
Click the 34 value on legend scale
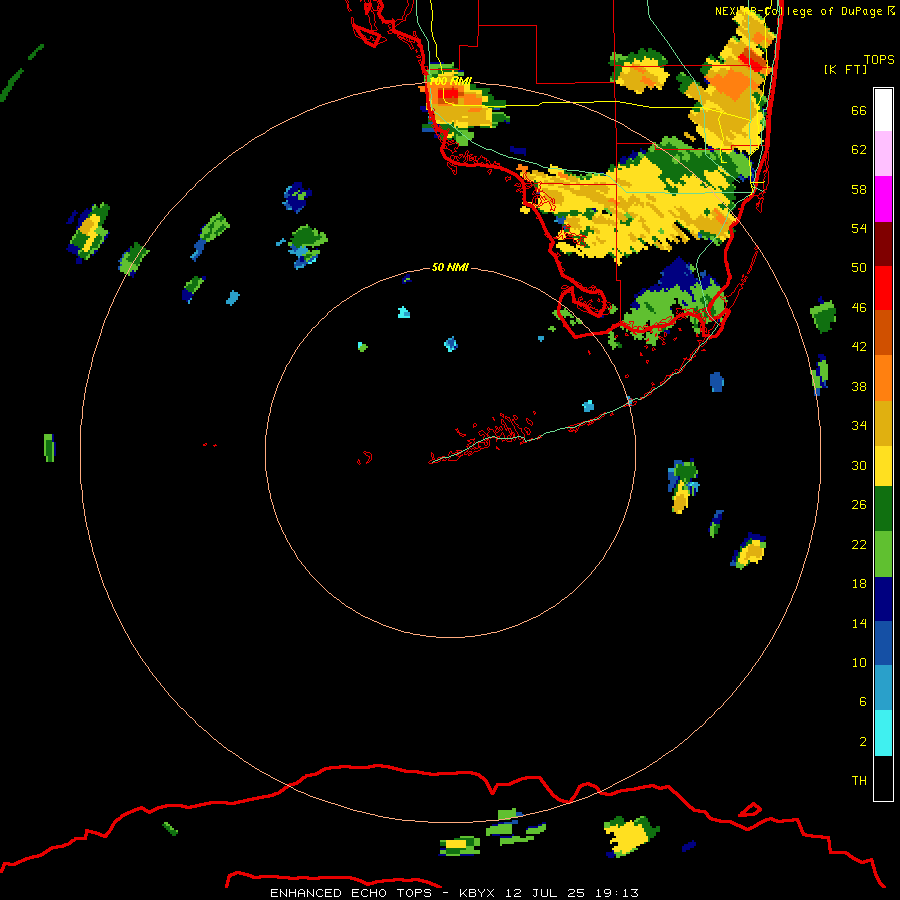859,426
